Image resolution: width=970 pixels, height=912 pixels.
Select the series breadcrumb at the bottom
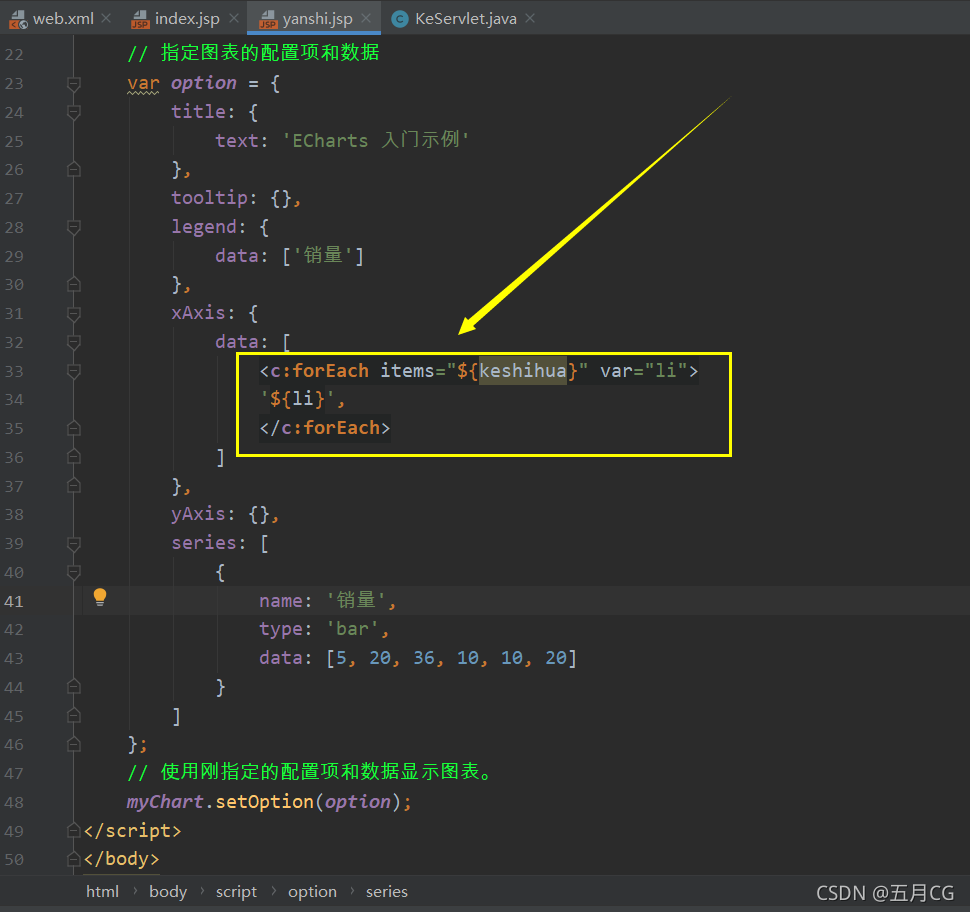(x=386, y=891)
